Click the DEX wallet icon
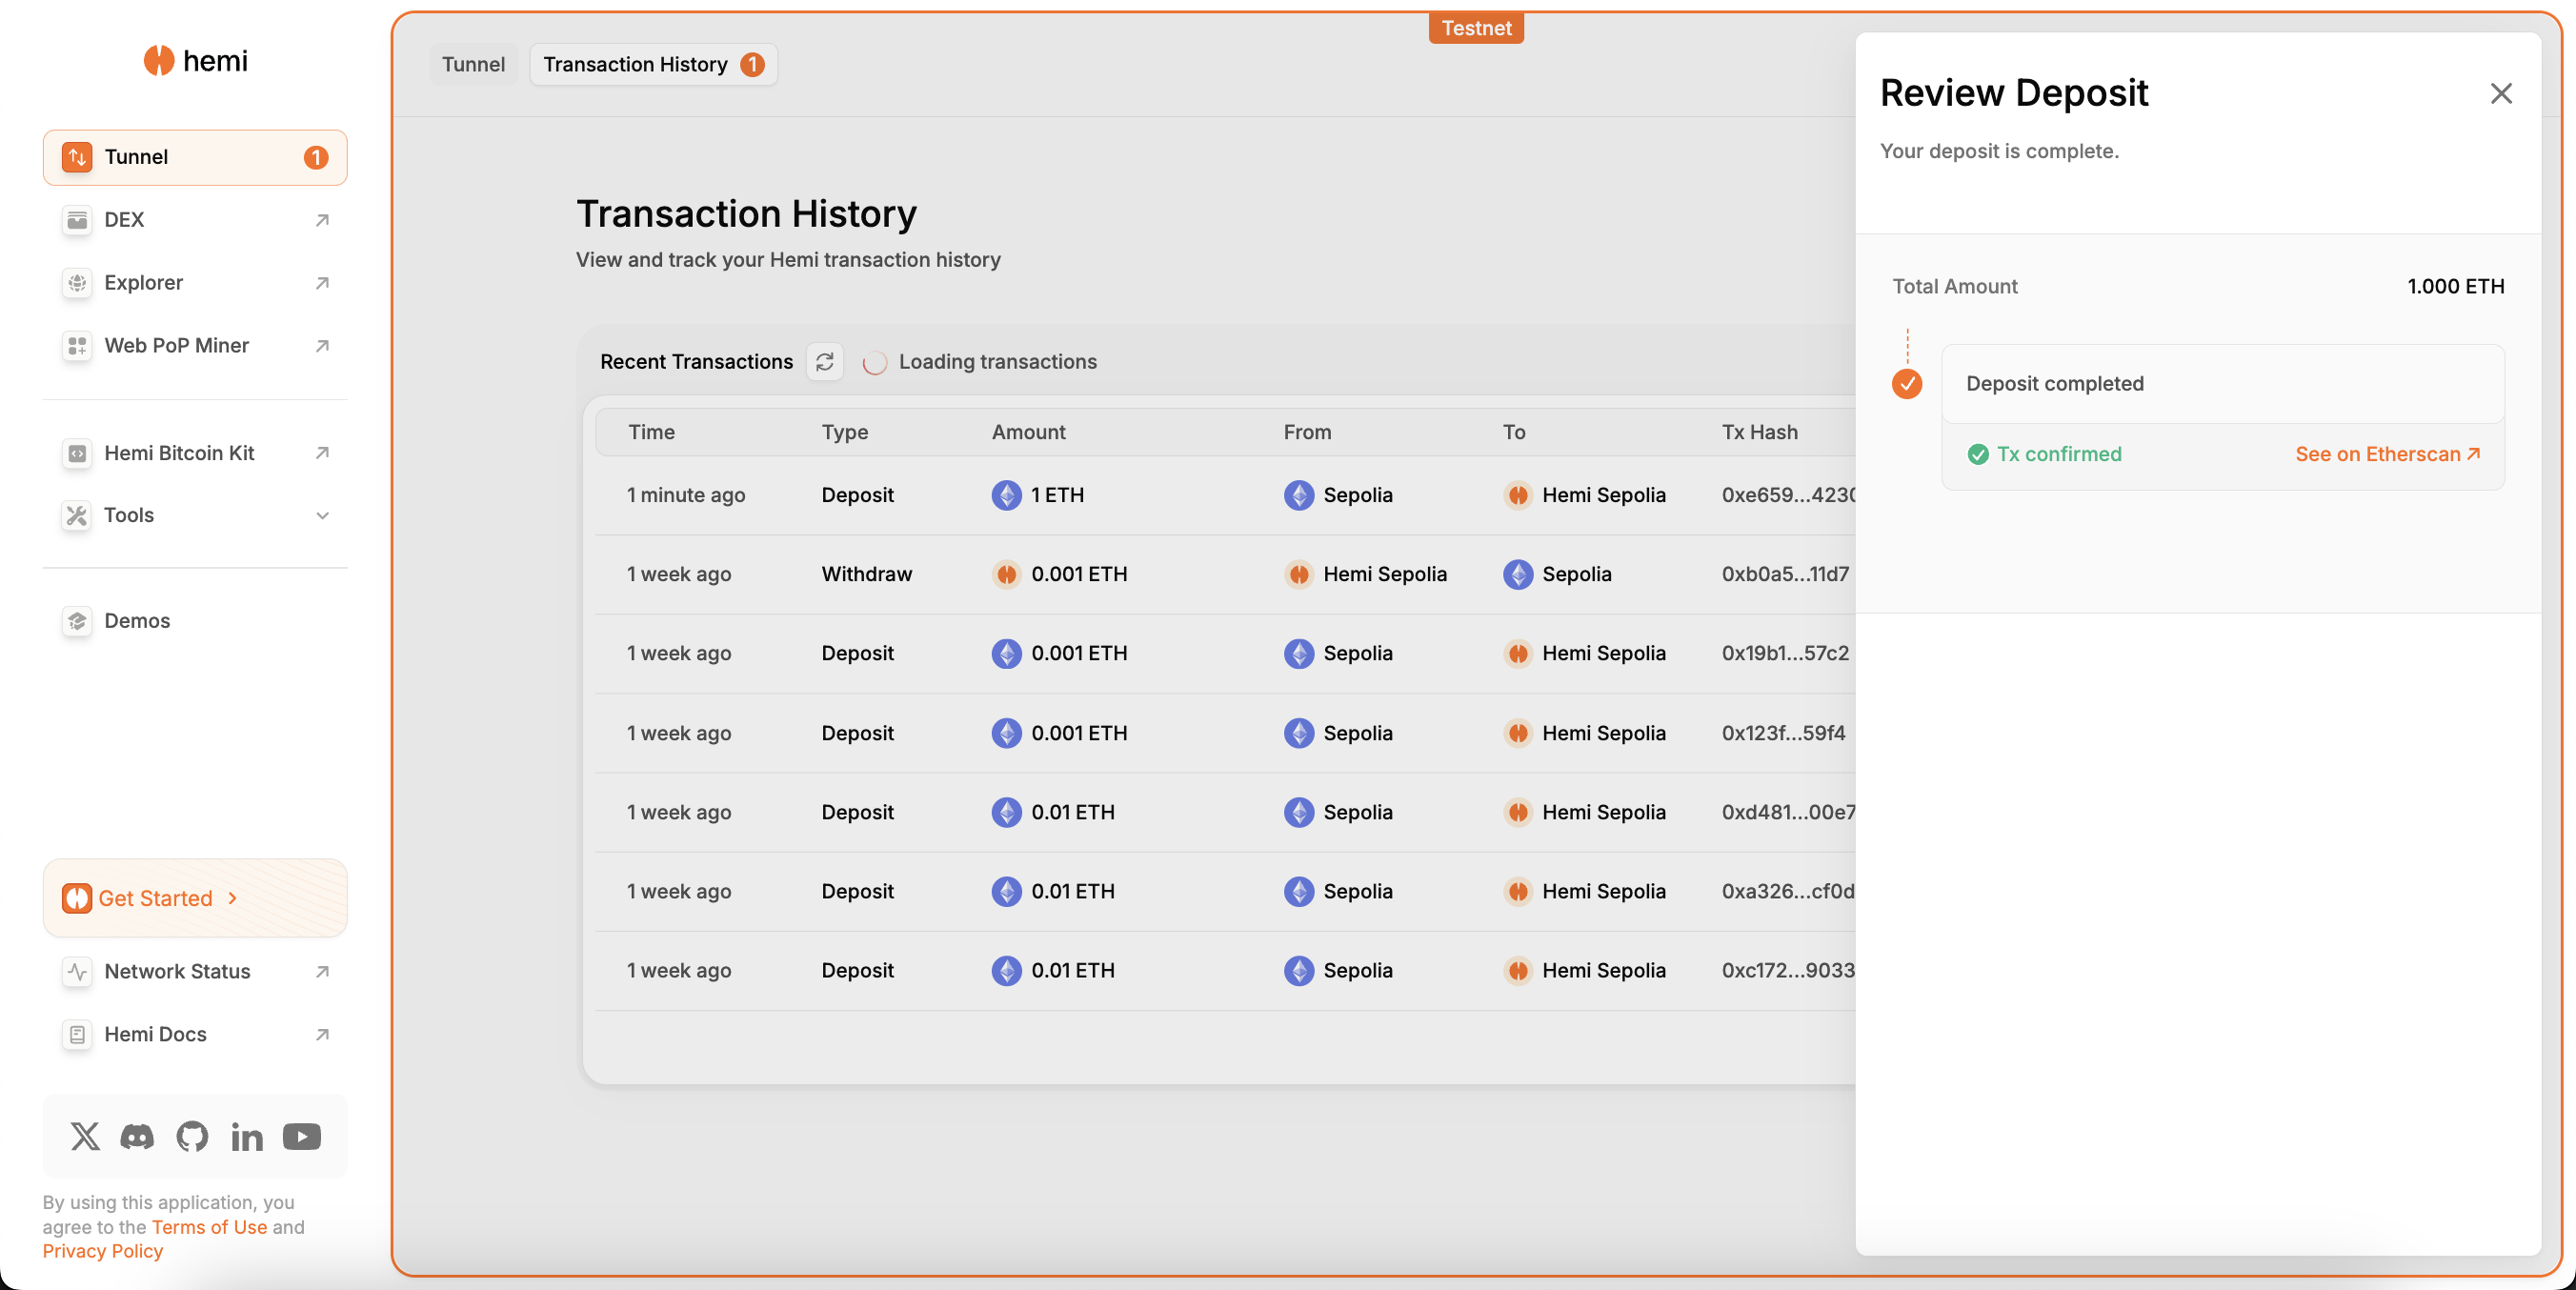 point(77,220)
